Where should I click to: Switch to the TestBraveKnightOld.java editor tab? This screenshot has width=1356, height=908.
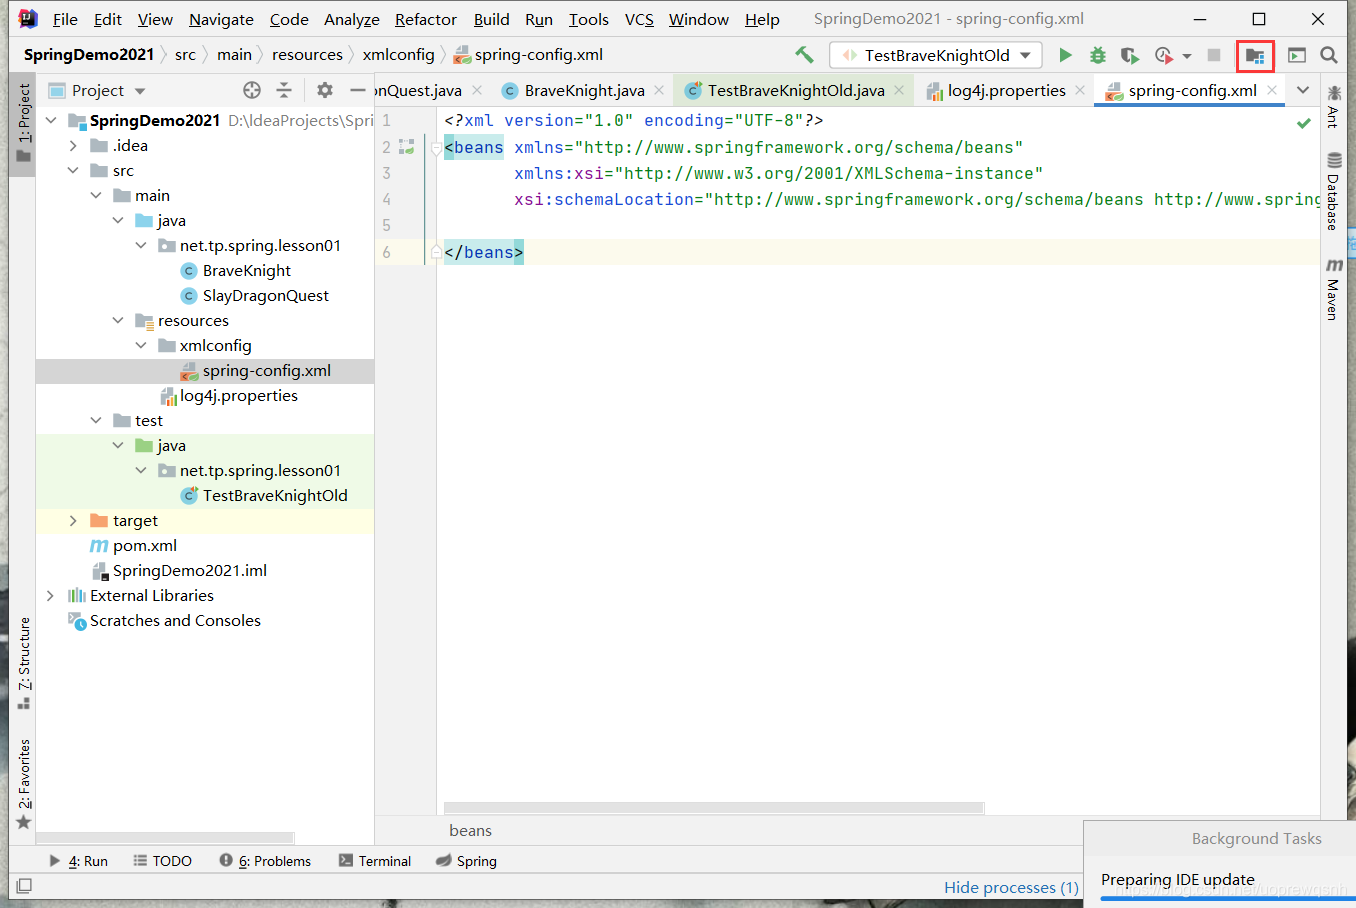pos(796,90)
